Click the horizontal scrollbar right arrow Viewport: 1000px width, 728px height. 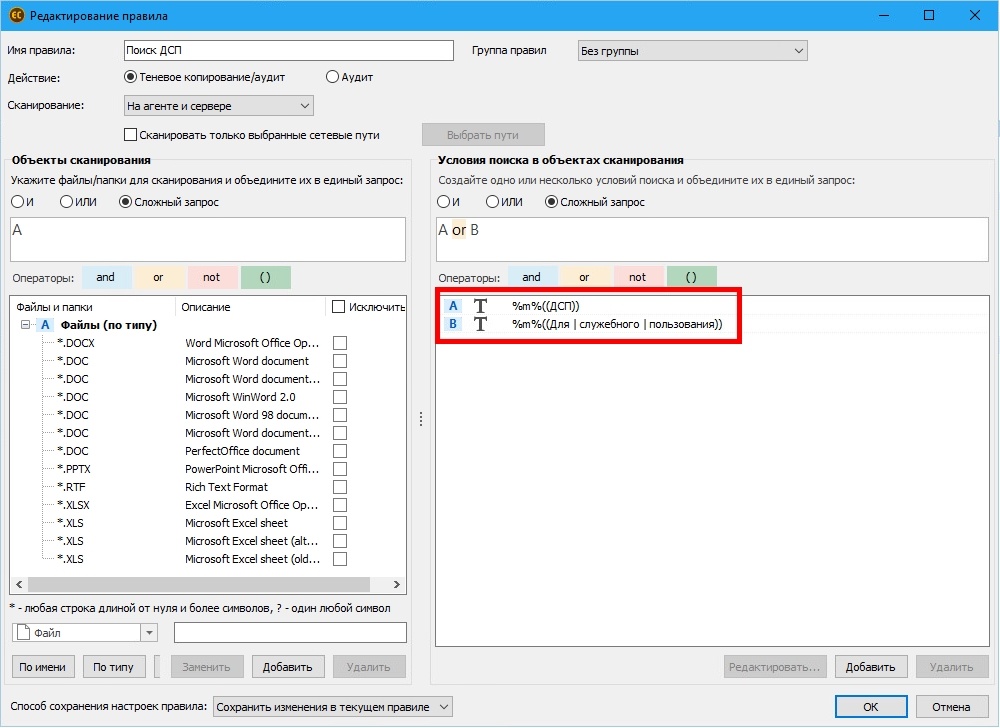click(x=397, y=585)
